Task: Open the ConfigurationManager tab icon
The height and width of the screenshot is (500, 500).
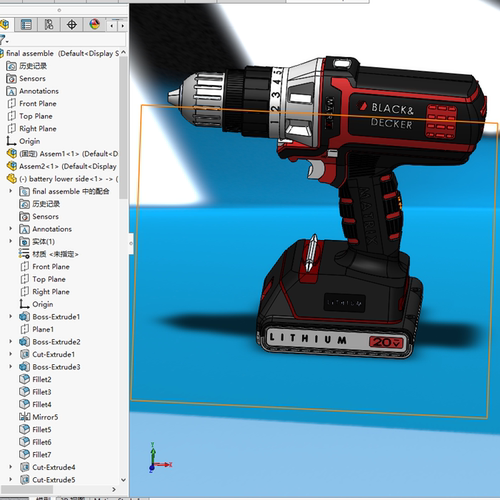Action: 49,24
